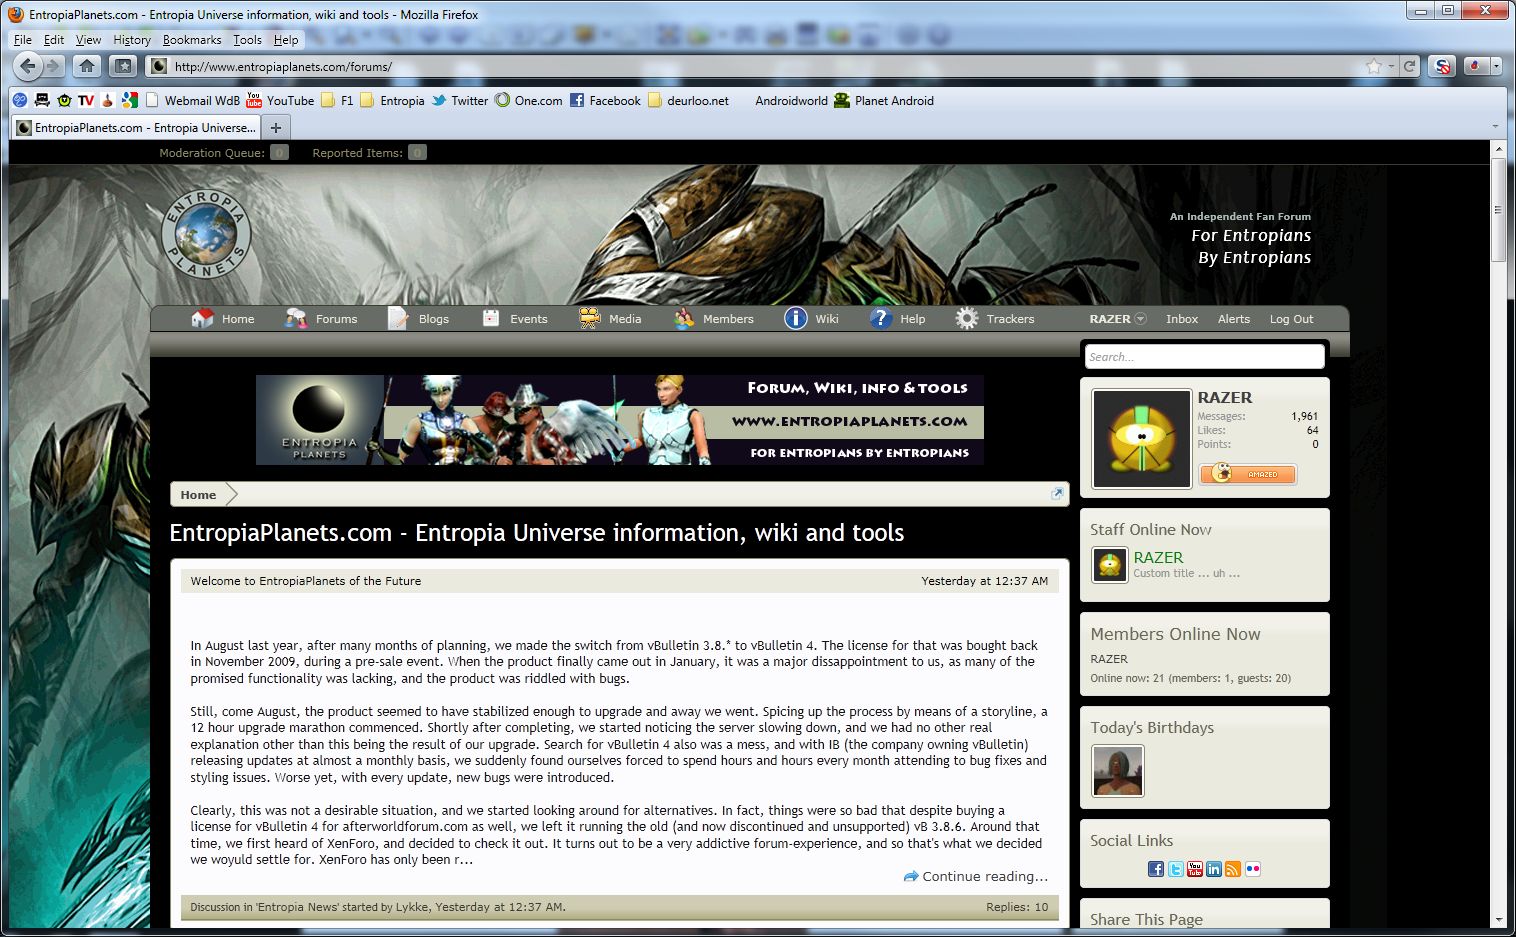Click the birthday member avatar thumbnail
The width and height of the screenshot is (1516, 937).
point(1117,771)
